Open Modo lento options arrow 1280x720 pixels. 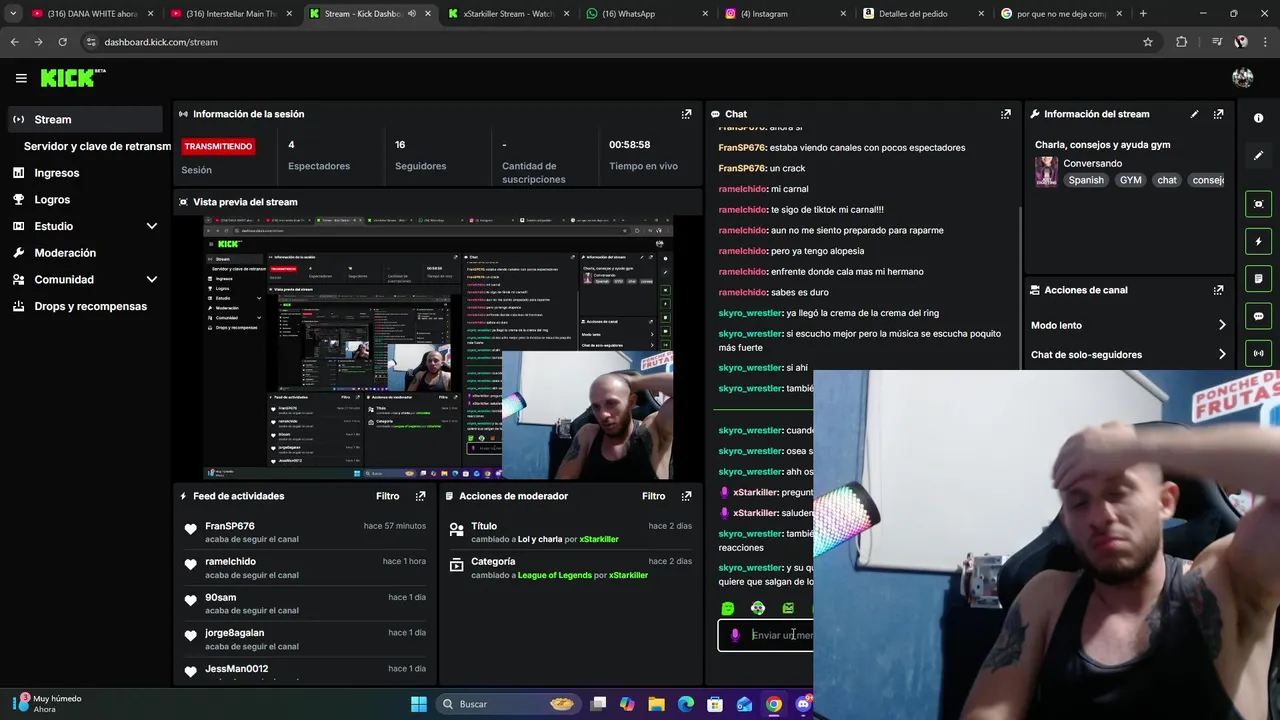[1221, 325]
